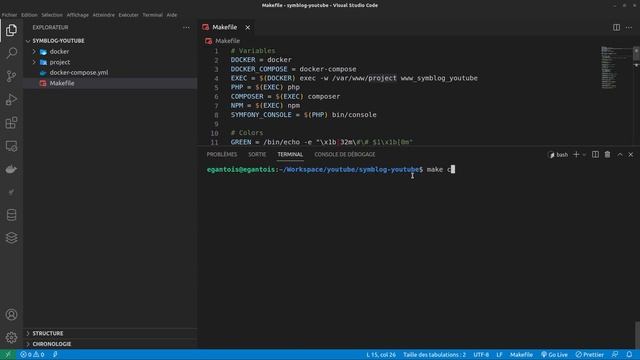Viewport: 640px width, 360px height.
Task: Change Makefile language mode in status bar
Action: [x=521, y=355]
